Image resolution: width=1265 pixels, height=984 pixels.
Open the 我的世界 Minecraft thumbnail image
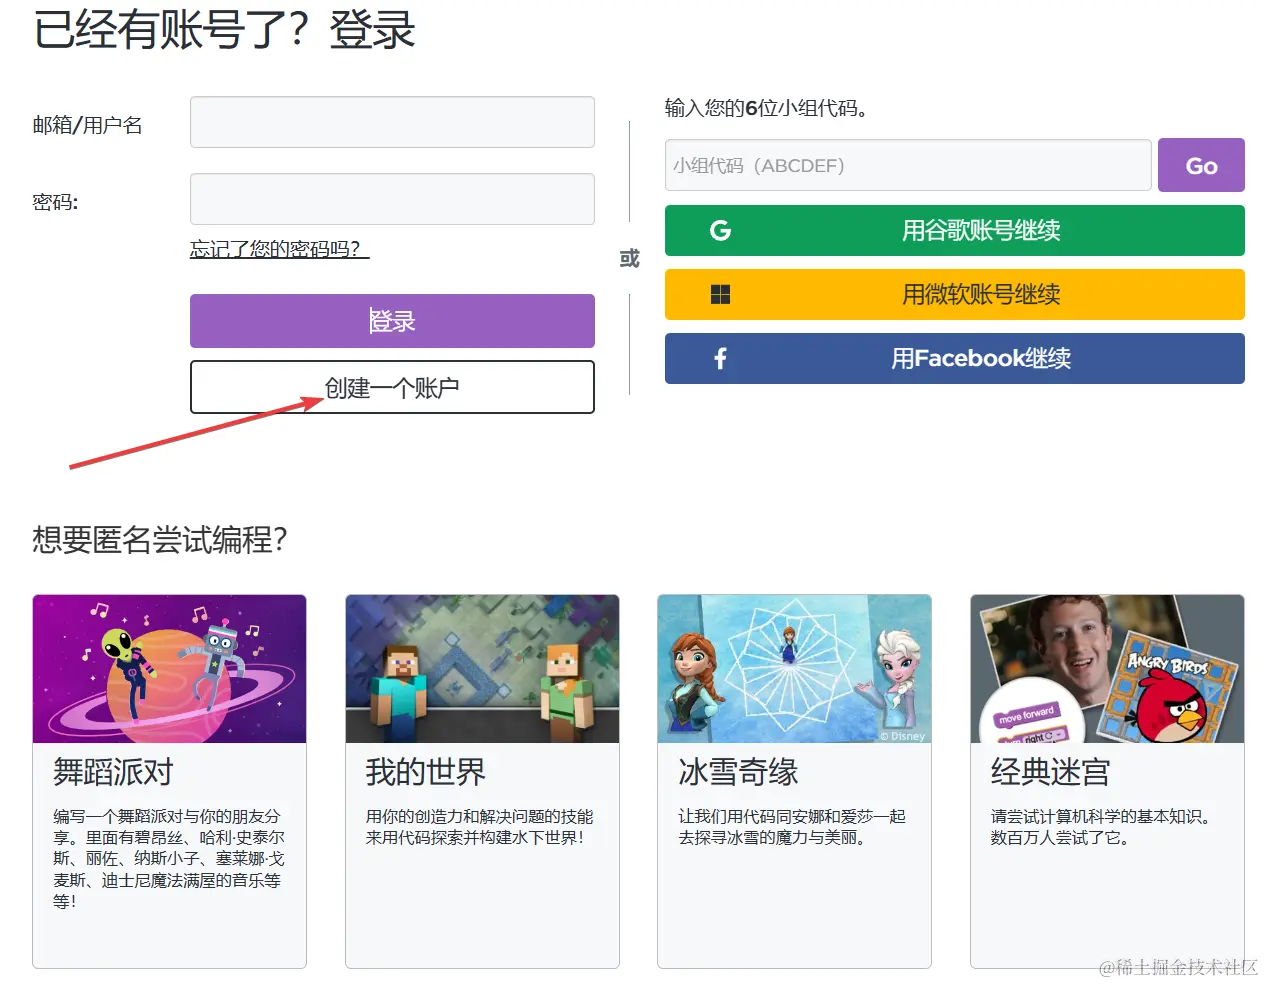tap(482, 668)
